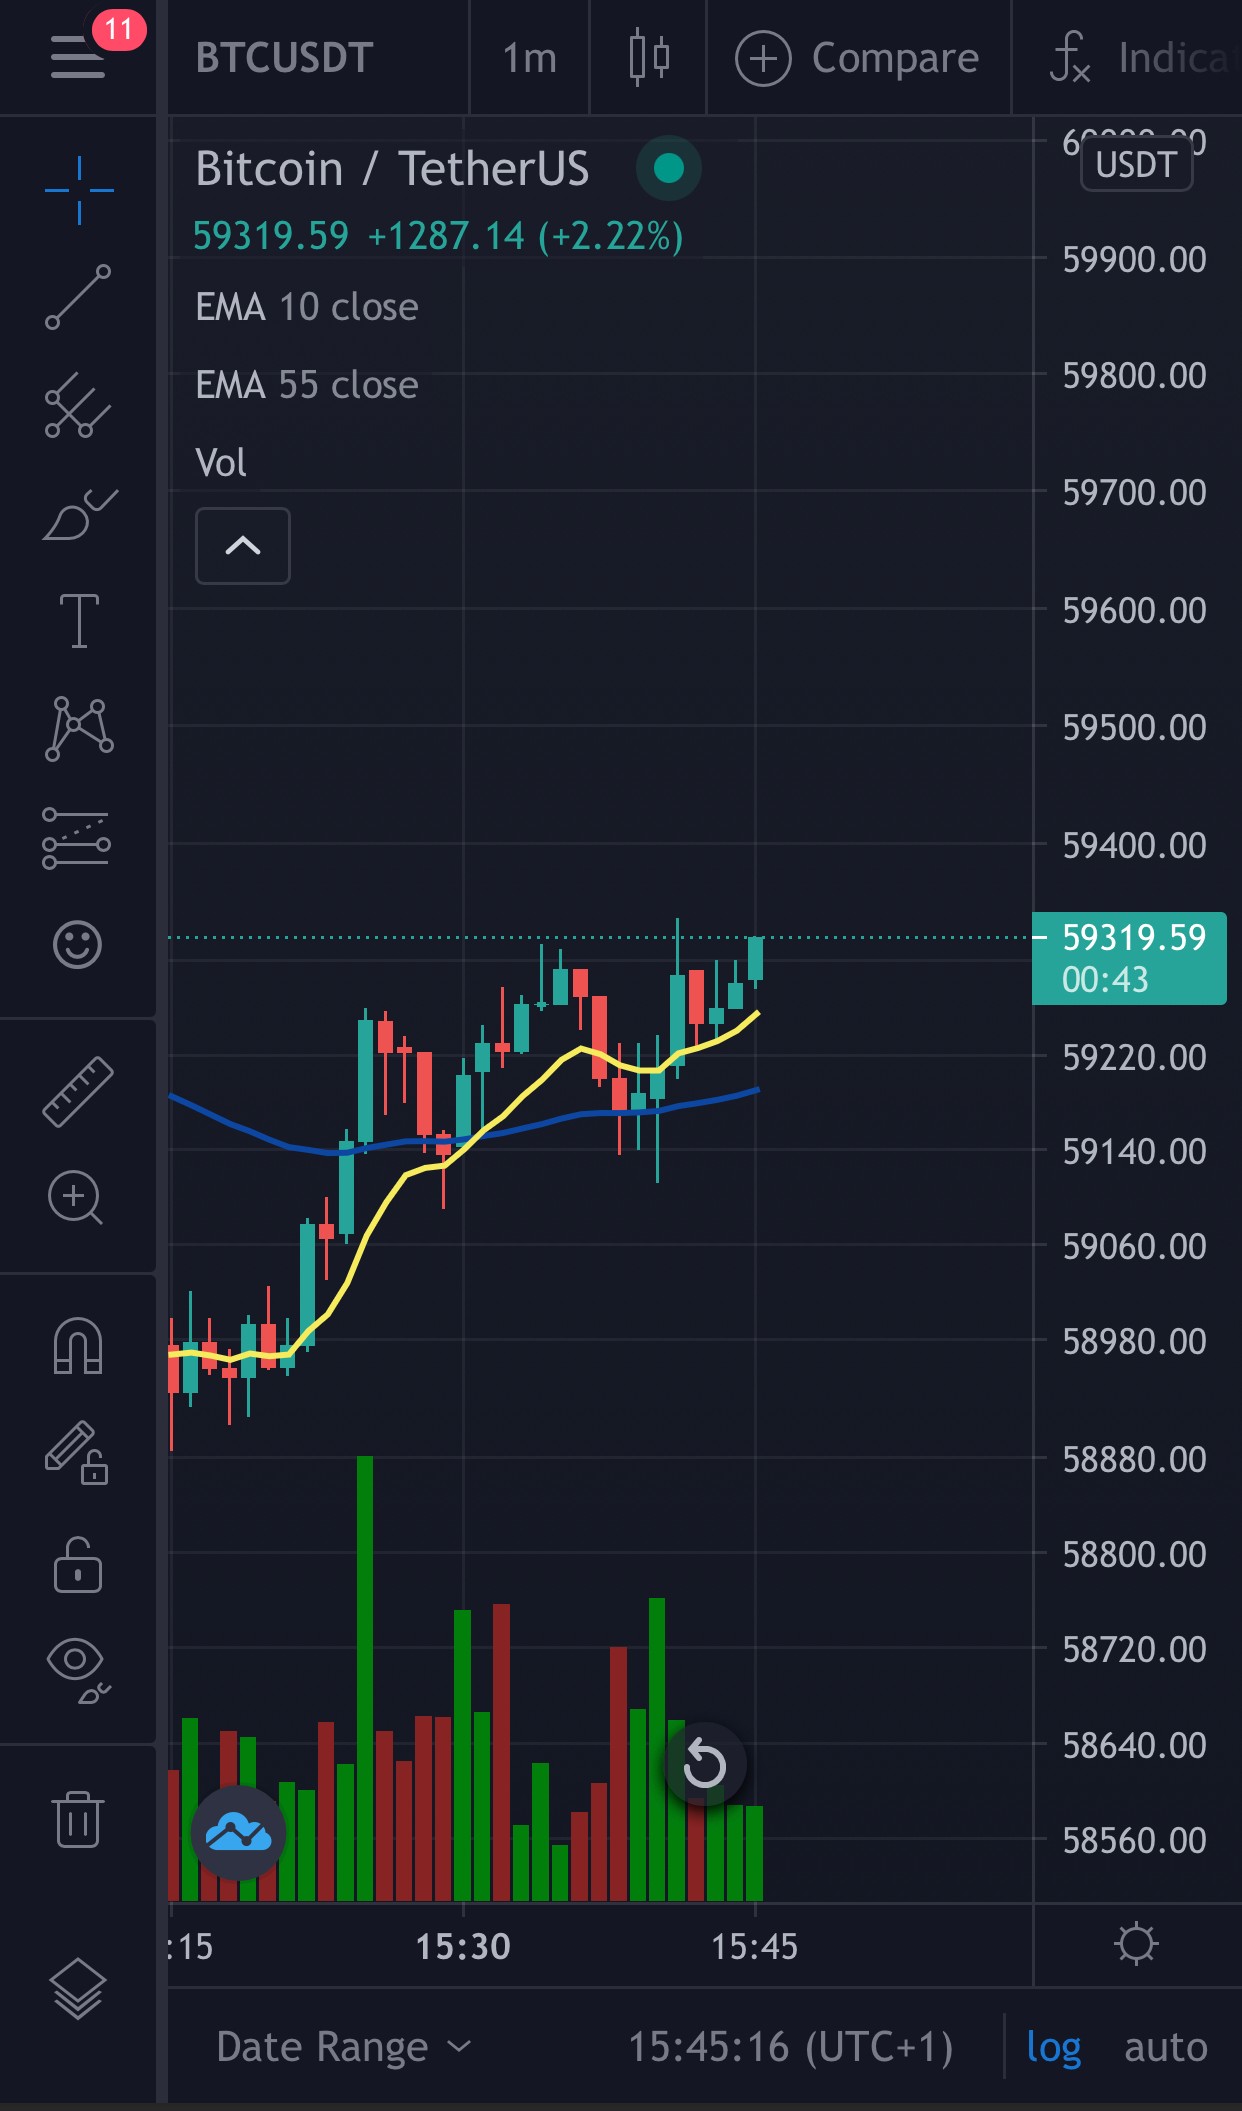Activate the ruler measure tool
The width and height of the screenshot is (1242, 2111).
(78, 1091)
